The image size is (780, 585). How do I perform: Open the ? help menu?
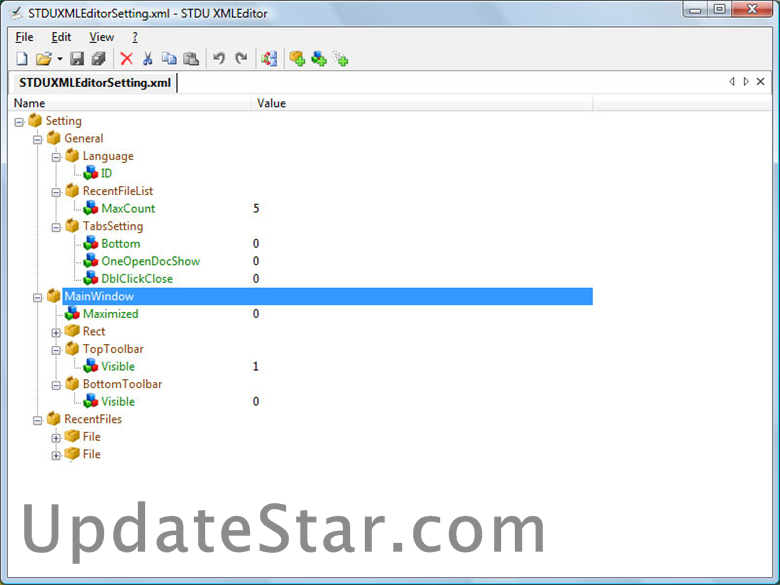click(x=135, y=37)
